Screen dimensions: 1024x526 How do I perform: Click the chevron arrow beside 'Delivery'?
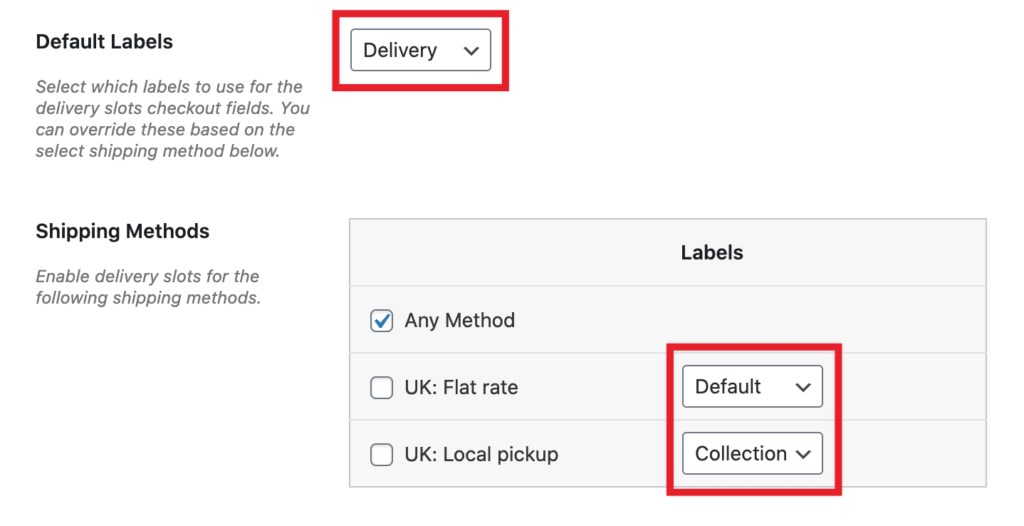tap(472, 51)
